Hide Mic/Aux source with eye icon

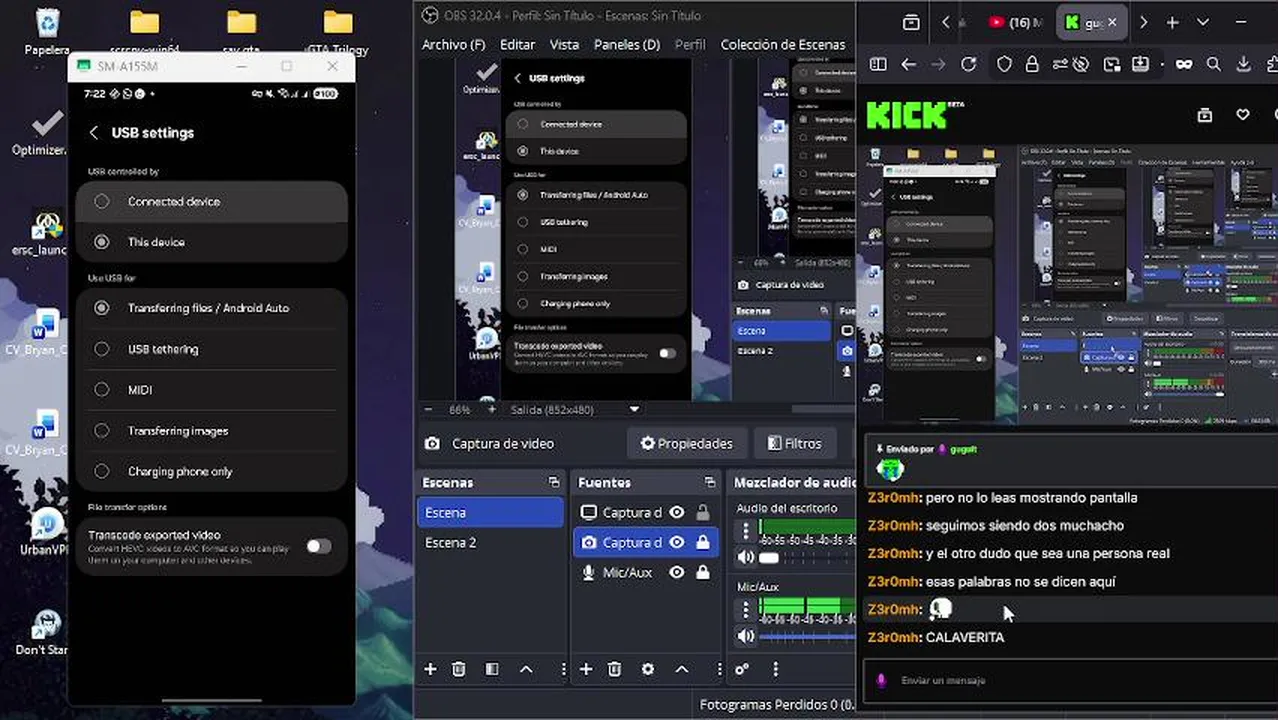[x=677, y=572]
